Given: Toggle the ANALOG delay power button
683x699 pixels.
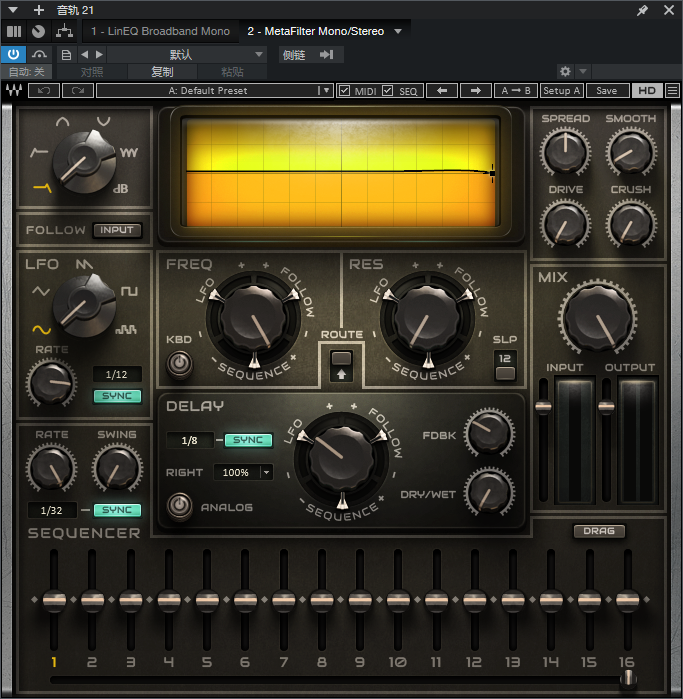Looking at the screenshot, I should [179, 506].
